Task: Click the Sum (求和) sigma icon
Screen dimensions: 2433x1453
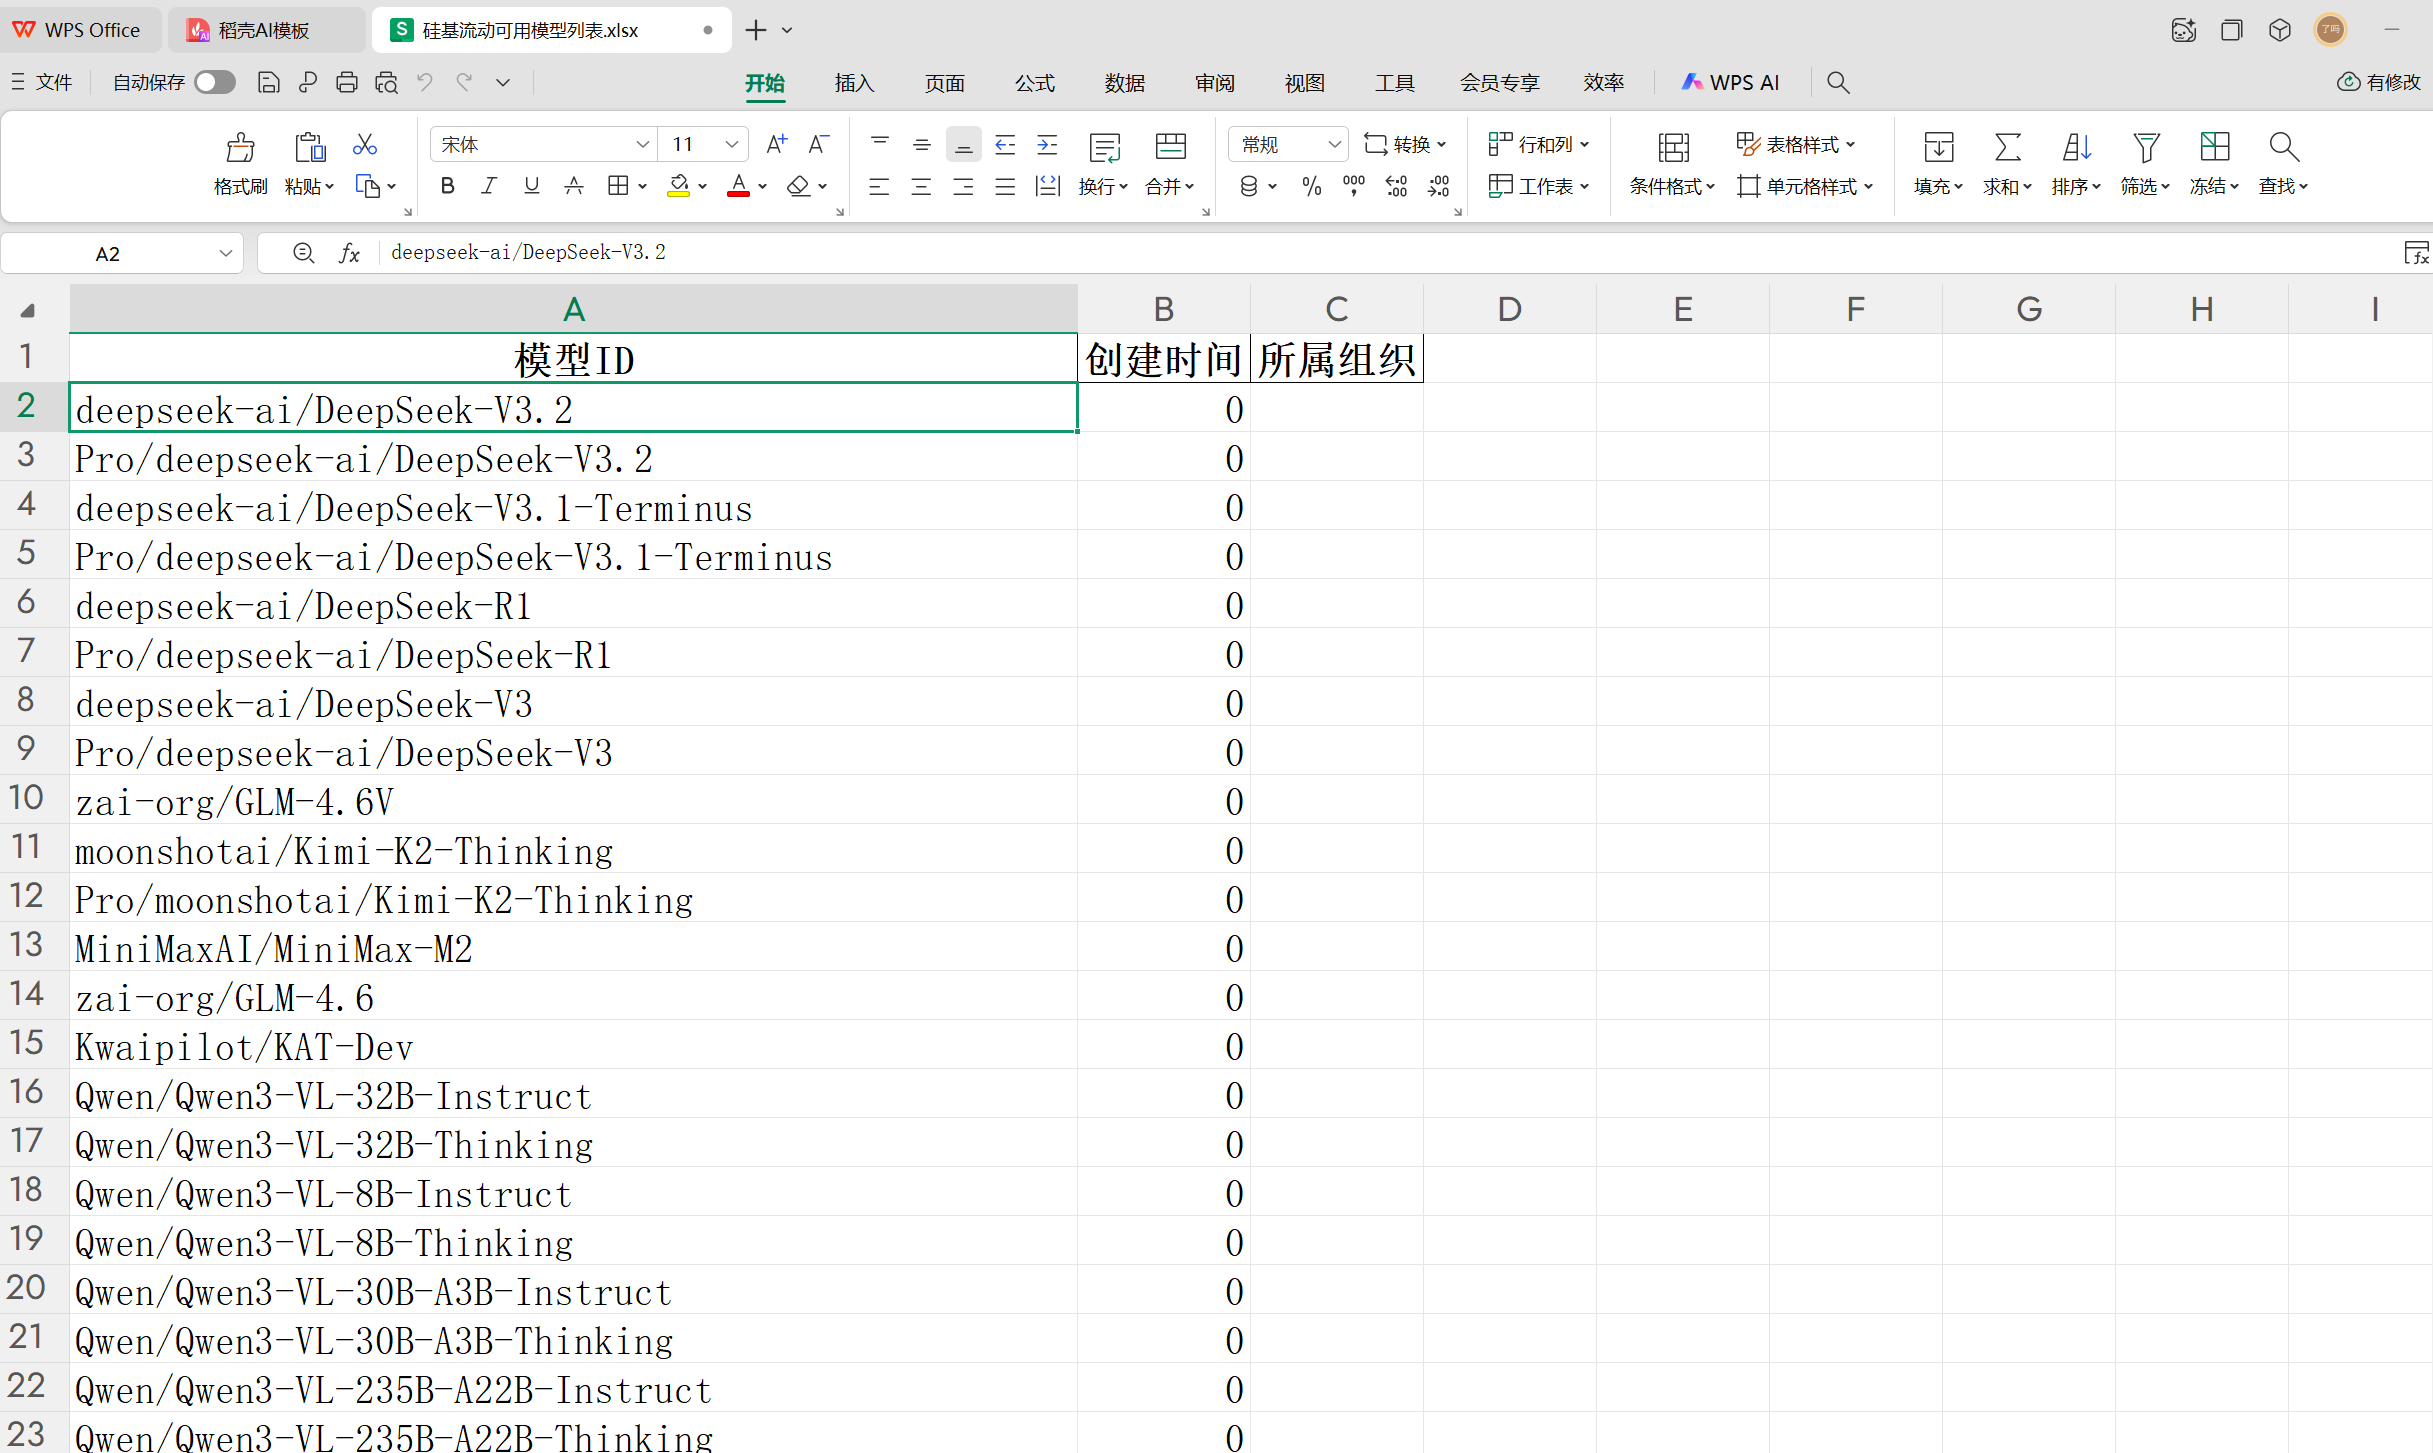Action: coord(2007,148)
